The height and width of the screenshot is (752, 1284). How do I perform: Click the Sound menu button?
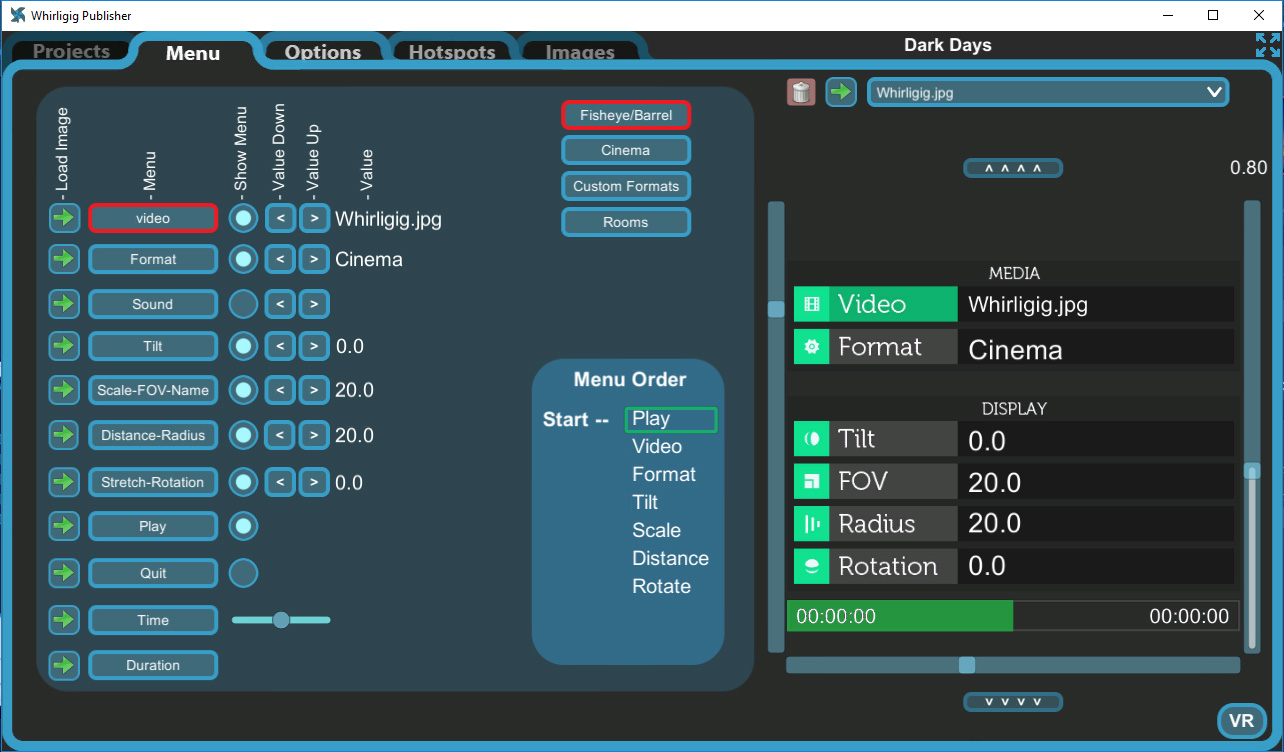click(x=153, y=304)
